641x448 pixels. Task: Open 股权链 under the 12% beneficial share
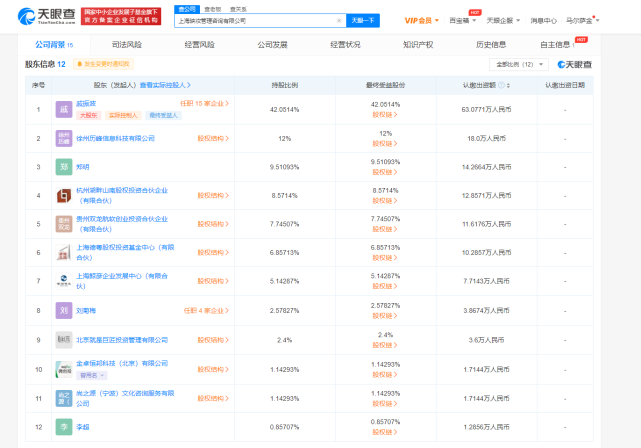385,143
